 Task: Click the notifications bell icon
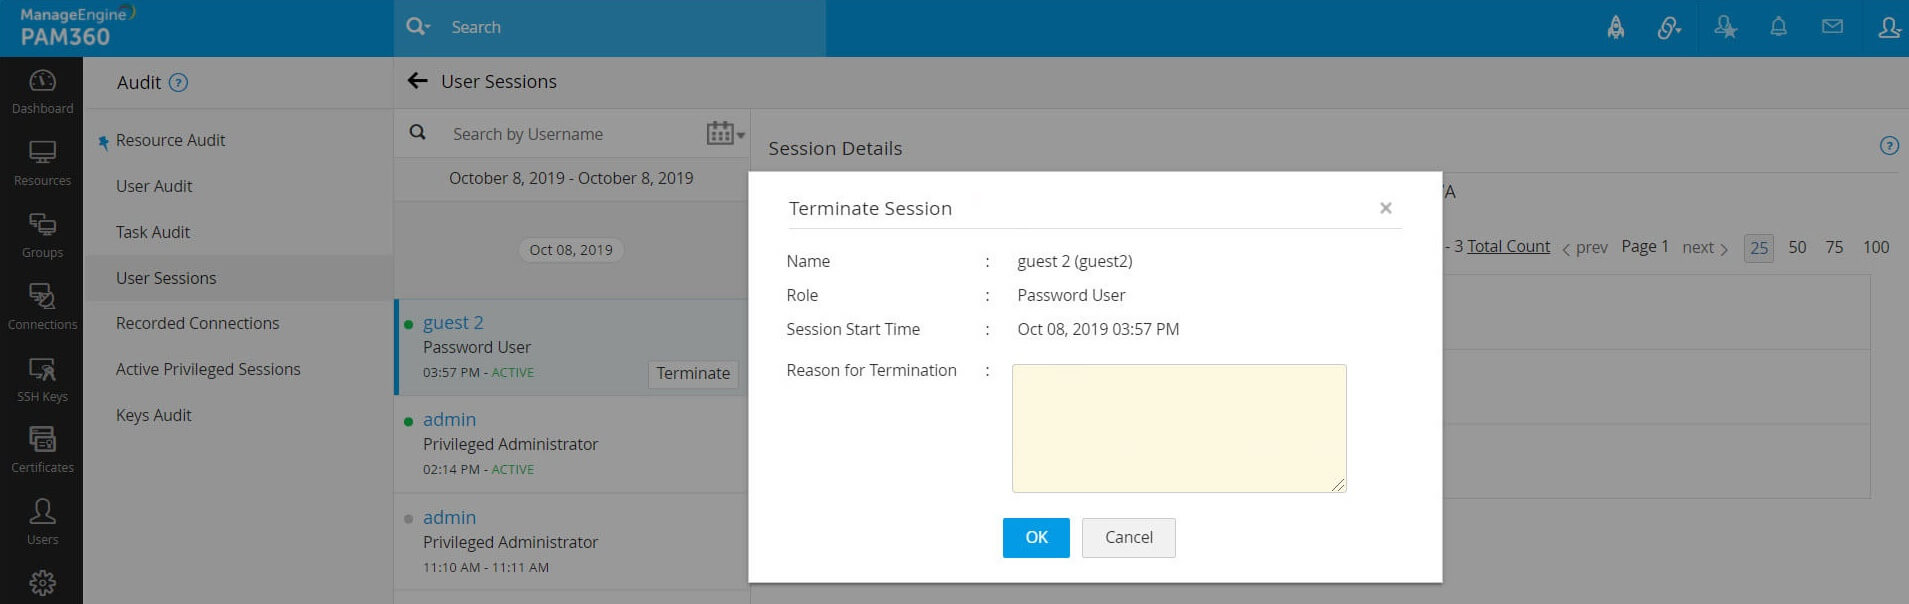pyautogui.click(x=1778, y=27)
